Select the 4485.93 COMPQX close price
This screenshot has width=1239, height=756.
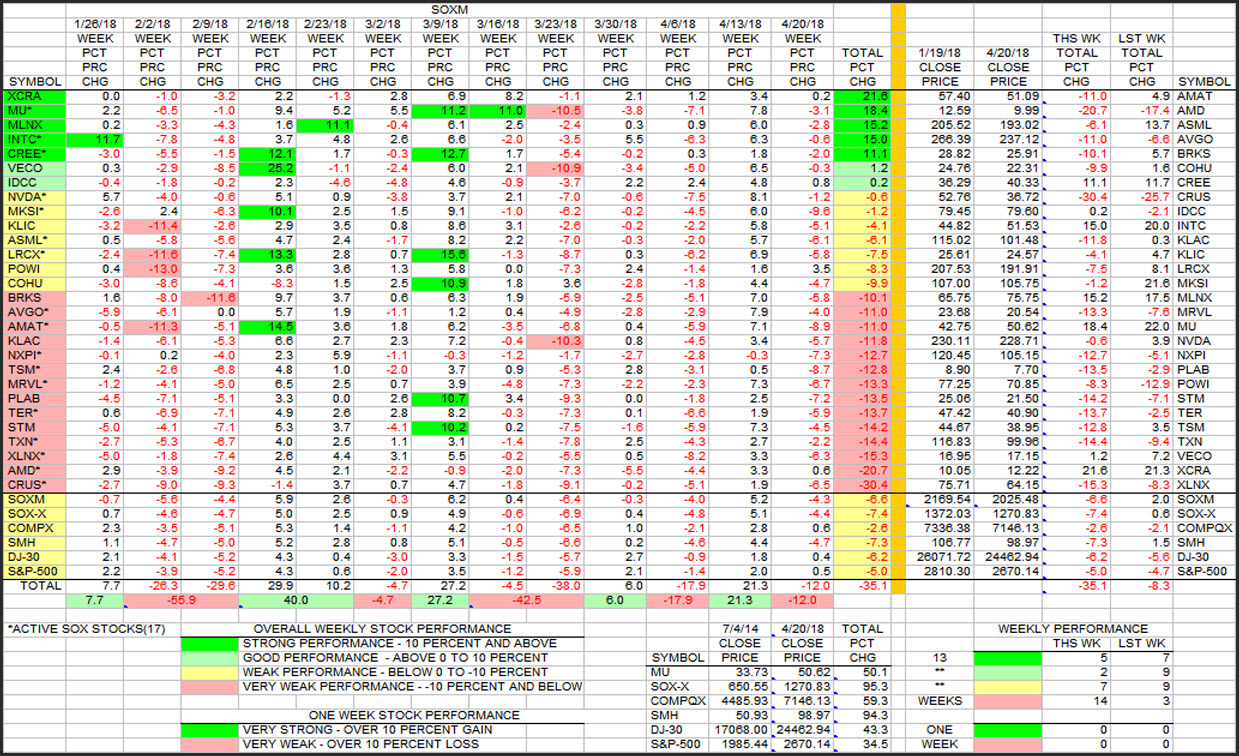(740, 701)
